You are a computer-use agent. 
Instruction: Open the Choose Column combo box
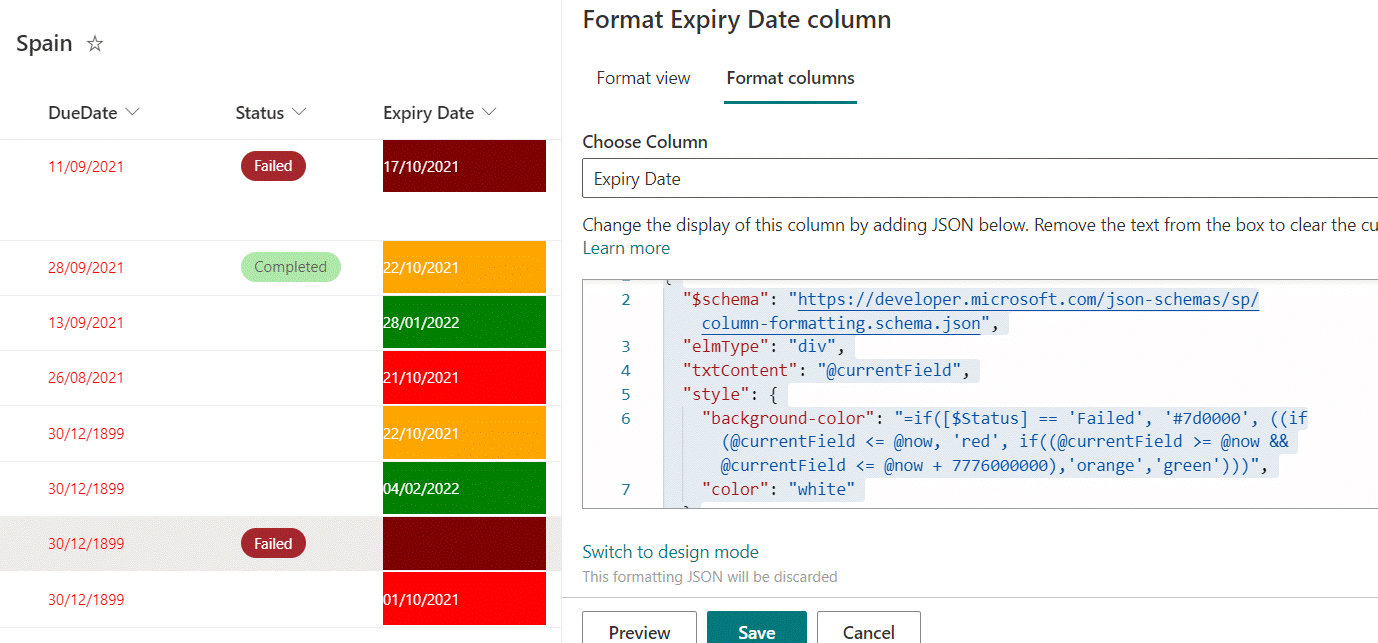point(980,180)
